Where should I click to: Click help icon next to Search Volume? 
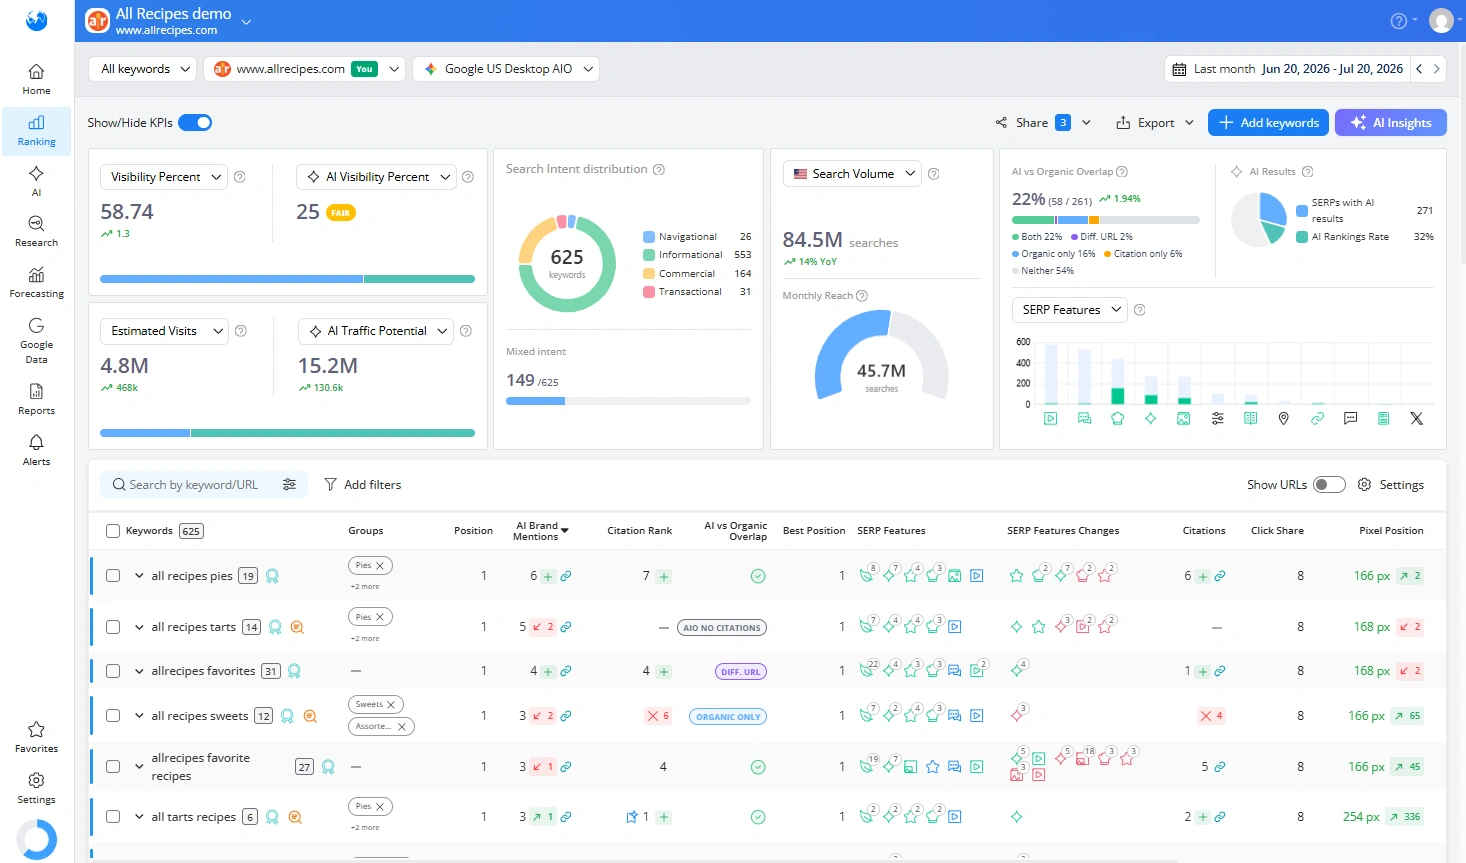pos(934,174)
